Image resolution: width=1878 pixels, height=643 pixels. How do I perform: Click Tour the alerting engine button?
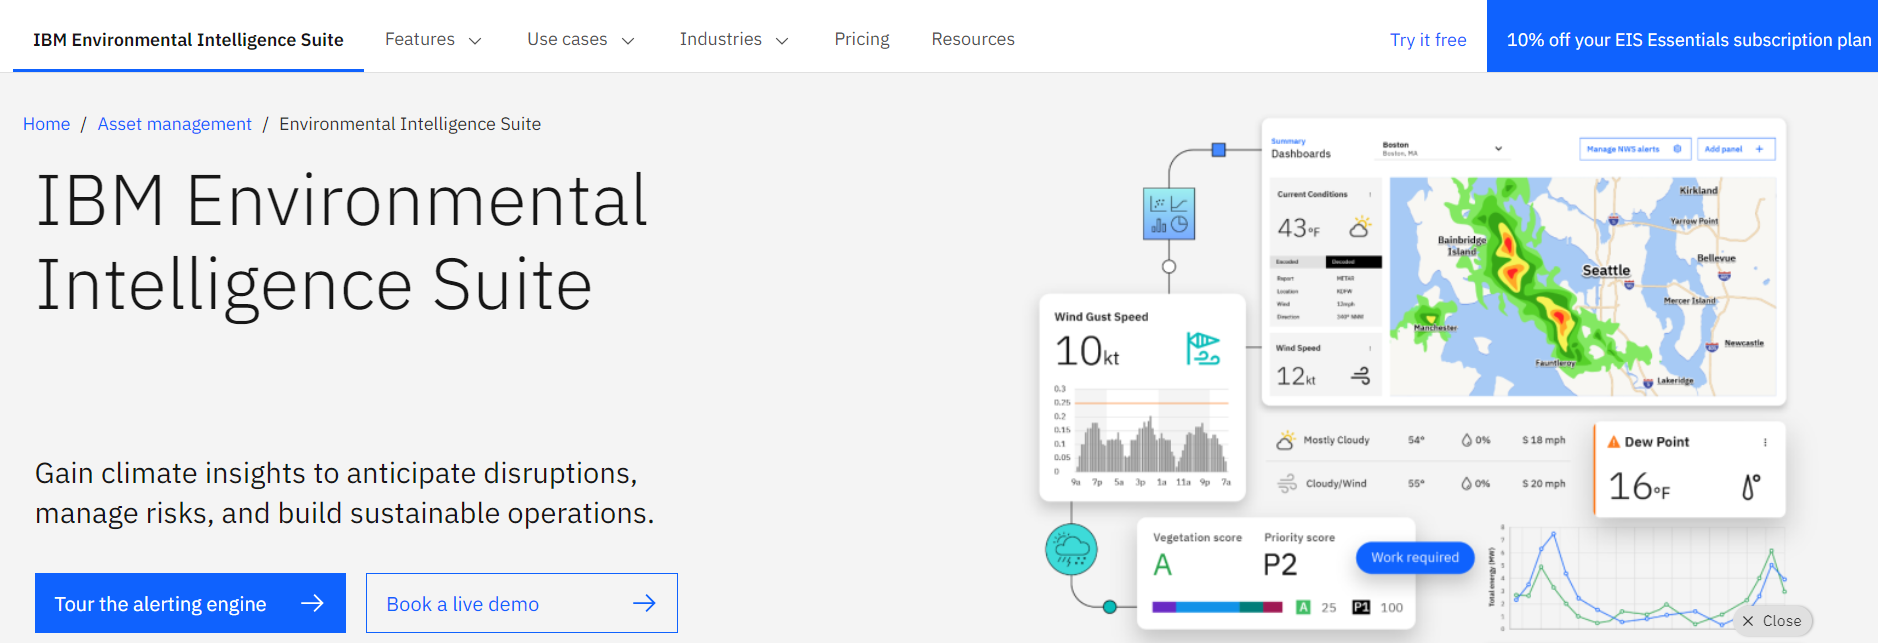coord(190,603)
